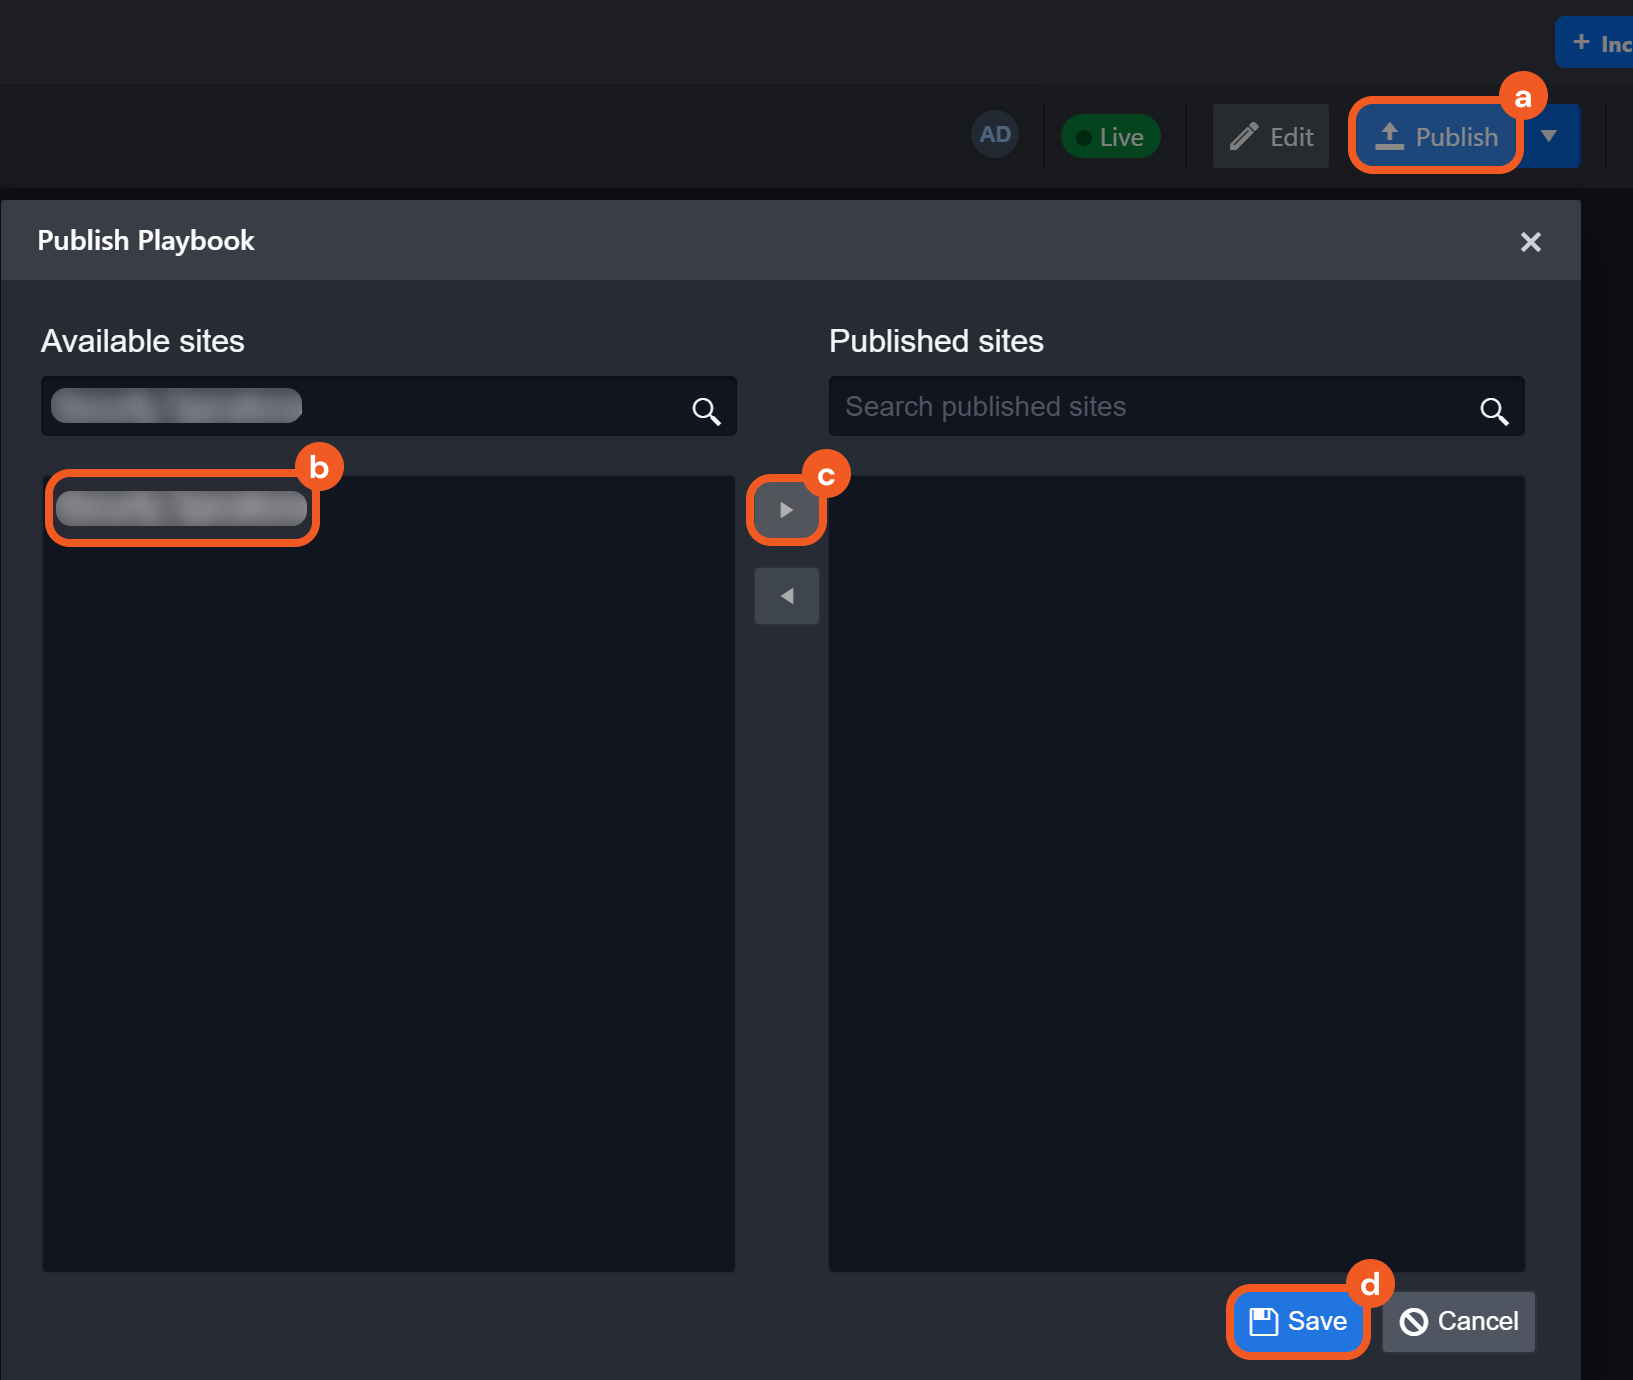The width and height of the screenshot is (1633, 1380).
Task: Cancel the Publish Playbook dialog
Action: 1458,1321
